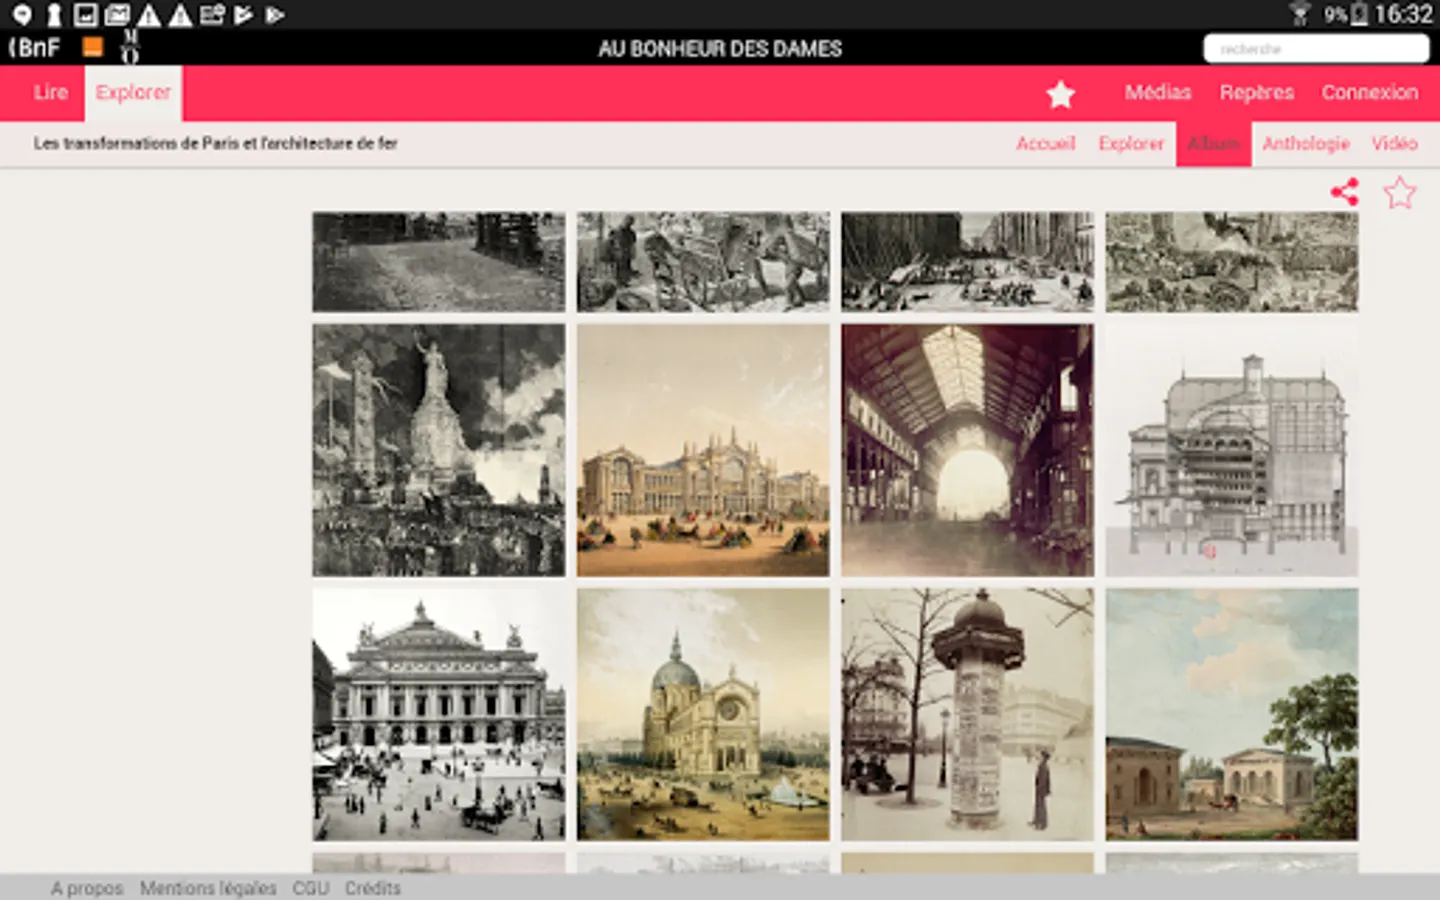1440x900 pixels.
Task: Tap the battery status icon
Action: point(1359,14)
